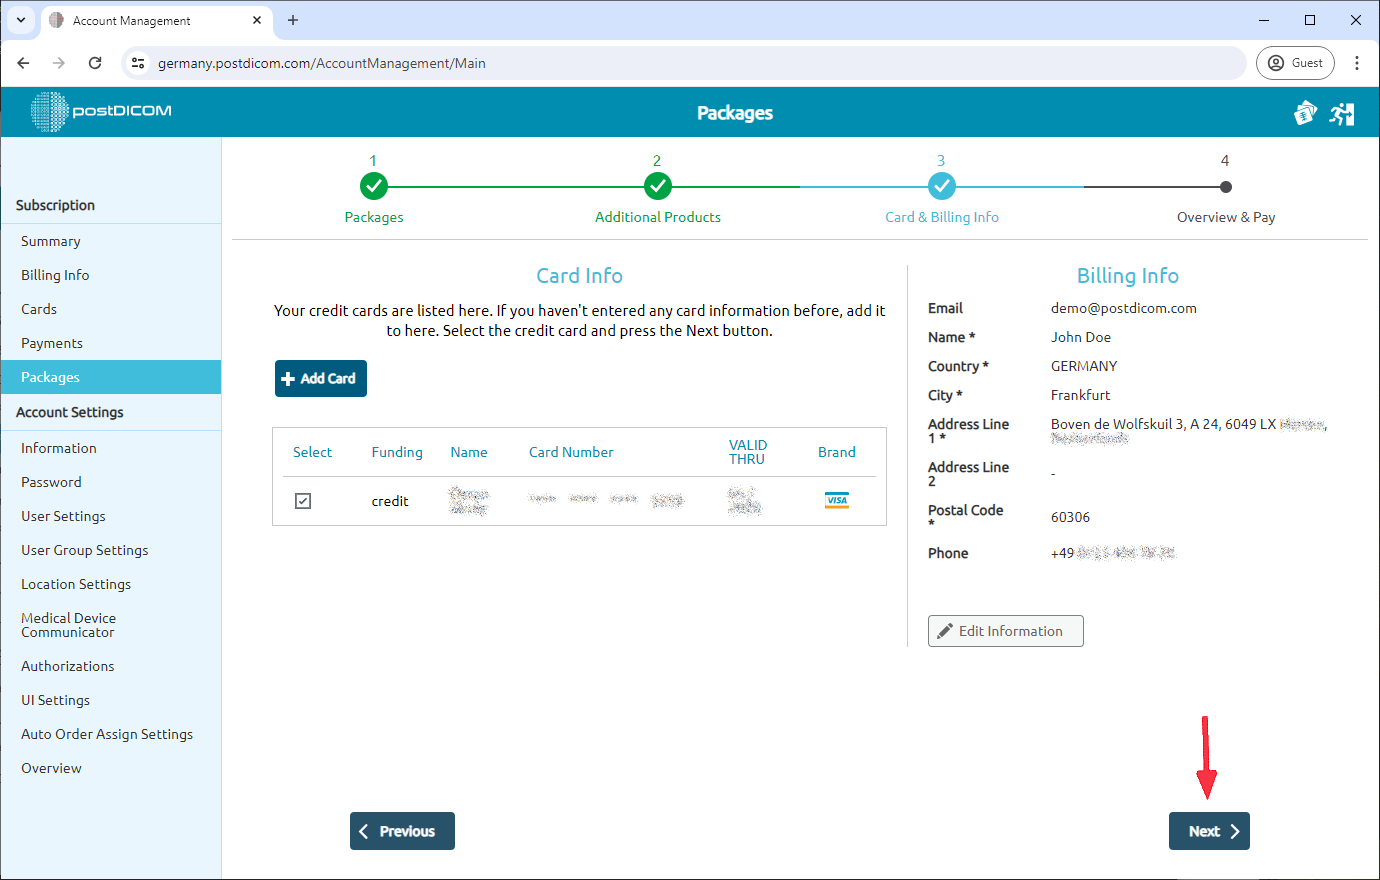This screenshot has height=880, width=1380.
Task: Click the browser reload icon
Action: click(x=95, y=62)
